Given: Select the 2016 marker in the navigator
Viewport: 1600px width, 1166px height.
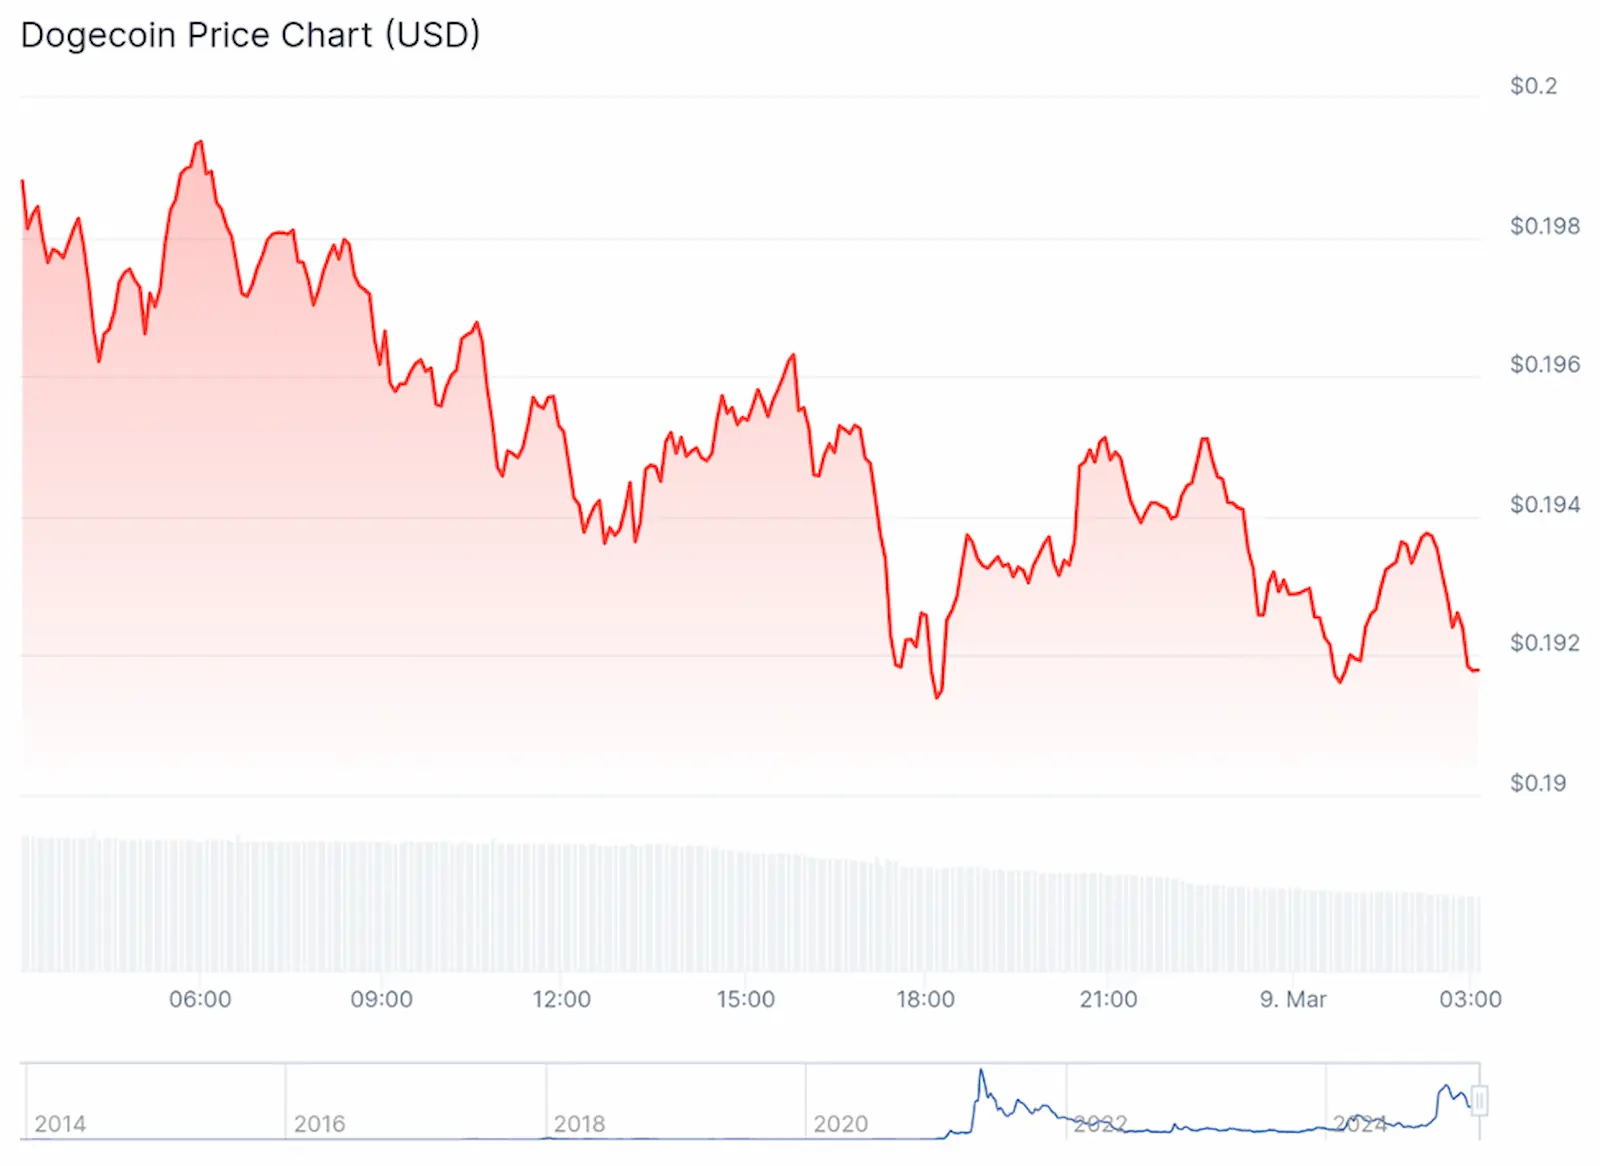Looking at the screenshot, I should pyautogui.click(x=320, y=1124).
